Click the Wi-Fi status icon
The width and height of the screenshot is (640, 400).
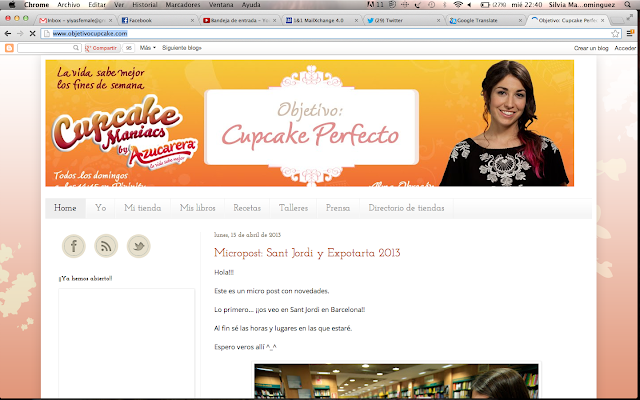click(458, 5)
